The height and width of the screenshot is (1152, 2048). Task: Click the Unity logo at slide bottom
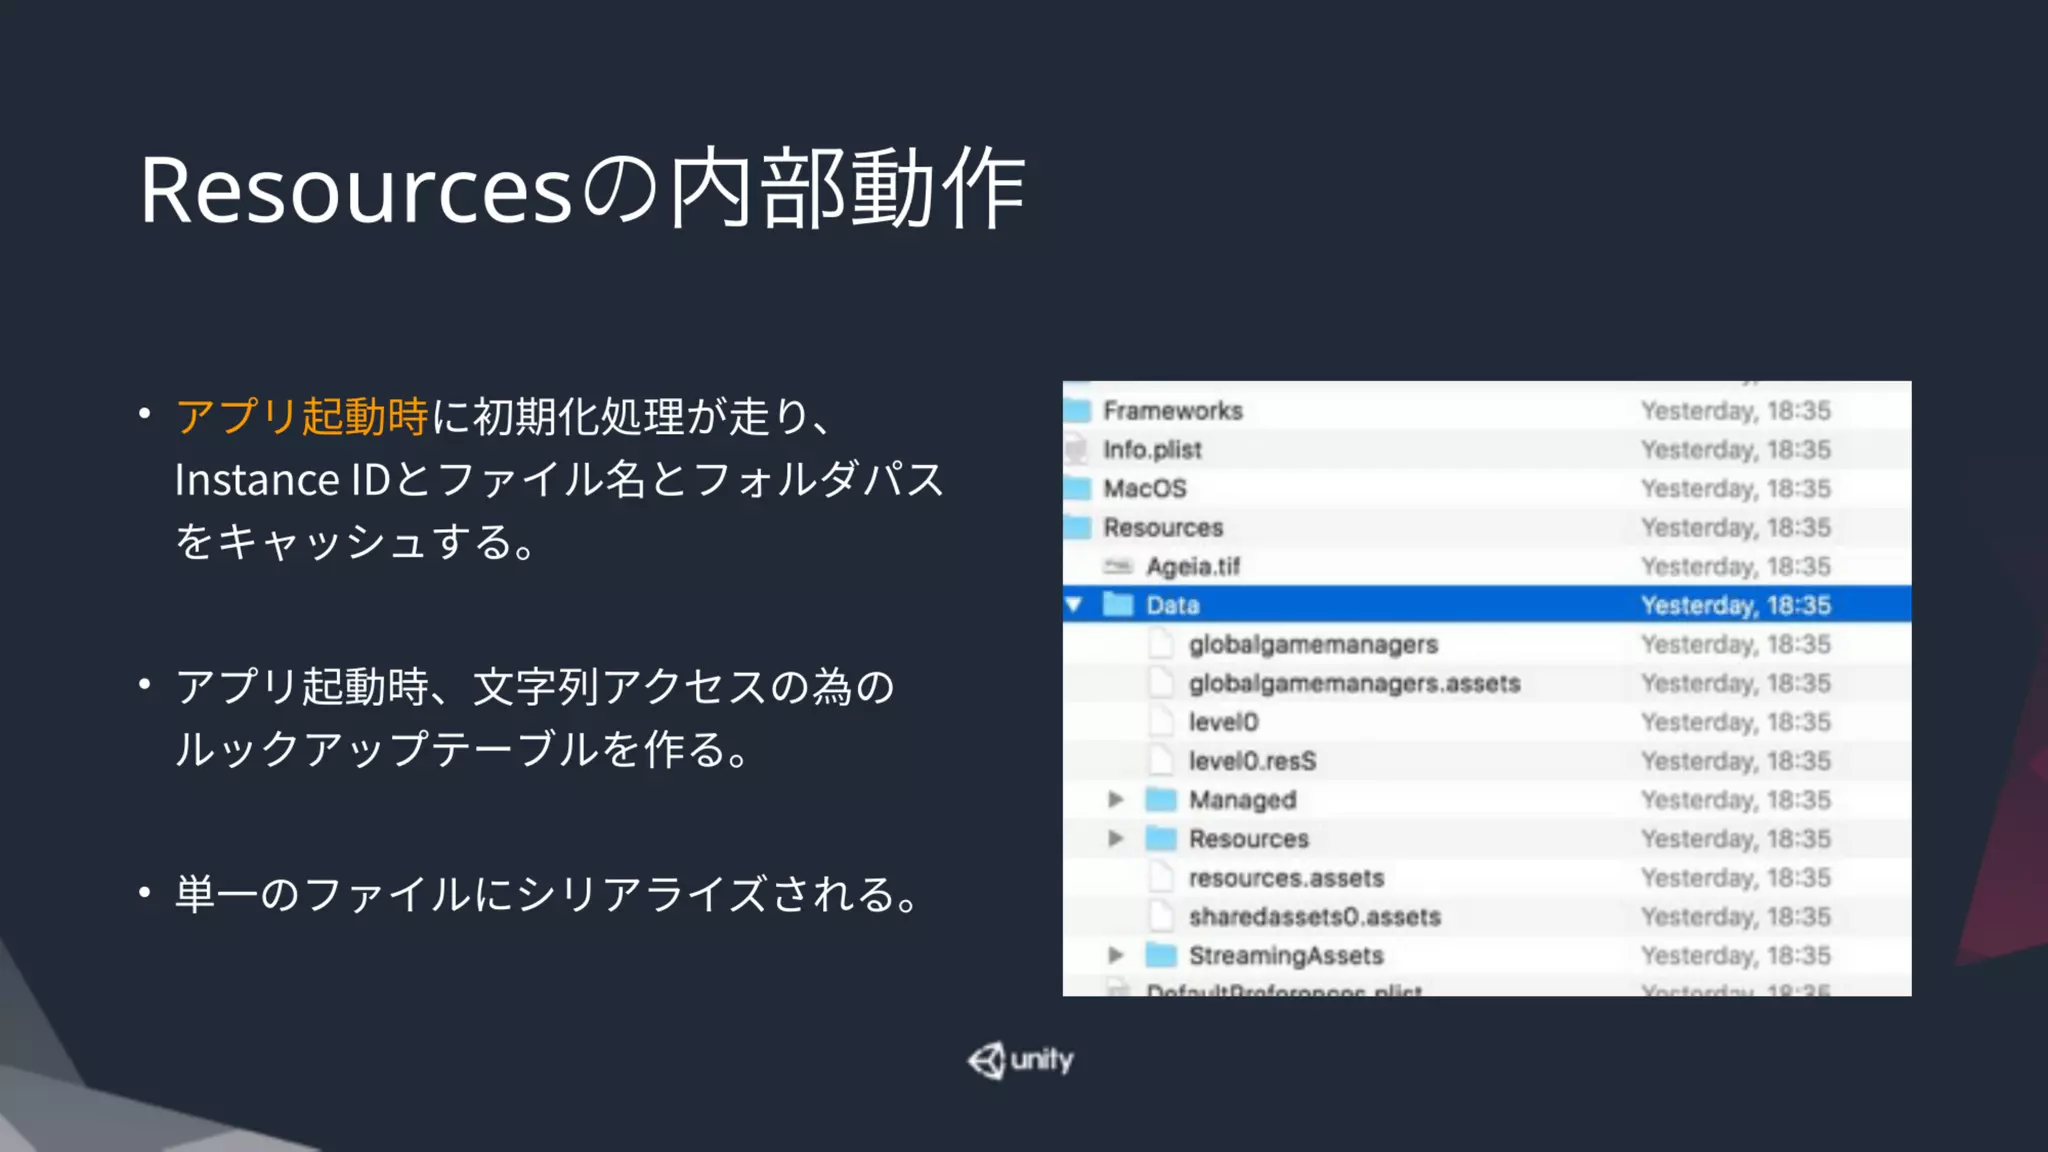(x=1021, y=1060)
